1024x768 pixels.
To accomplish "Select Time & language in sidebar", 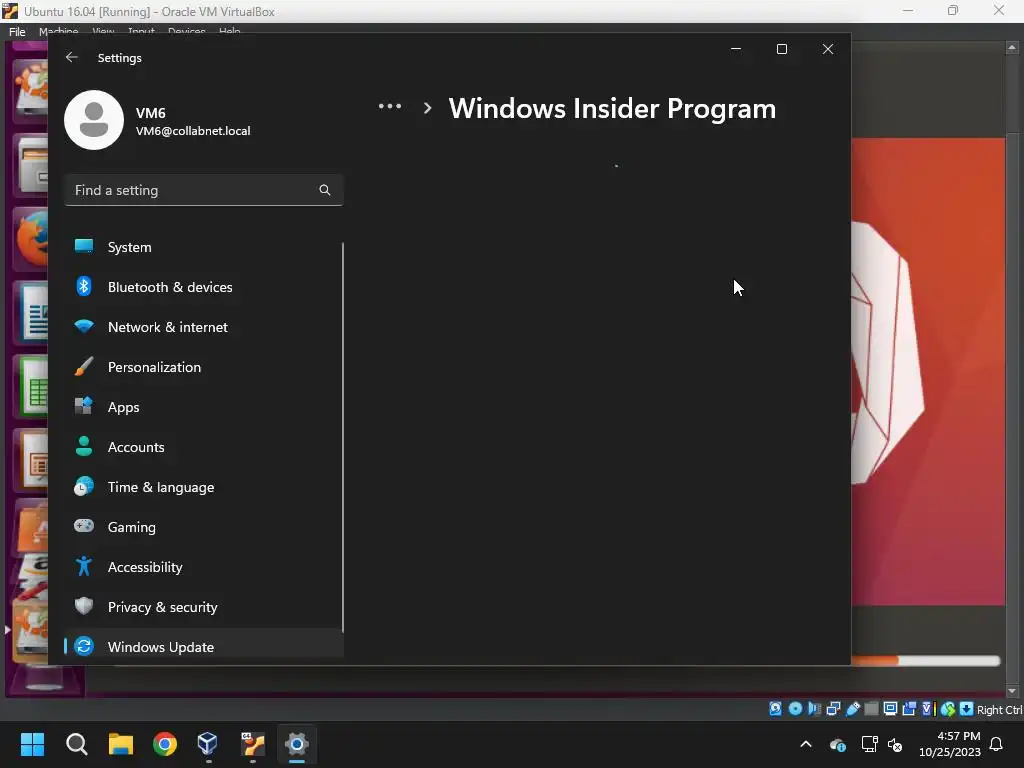I will click(204, 487).
